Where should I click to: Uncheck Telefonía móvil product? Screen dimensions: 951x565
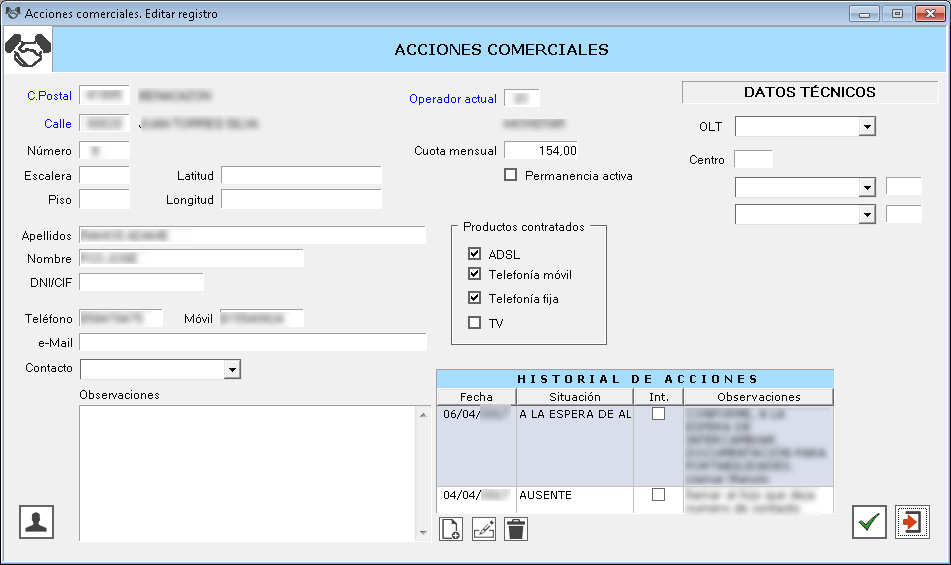click(x=475, y=274)
